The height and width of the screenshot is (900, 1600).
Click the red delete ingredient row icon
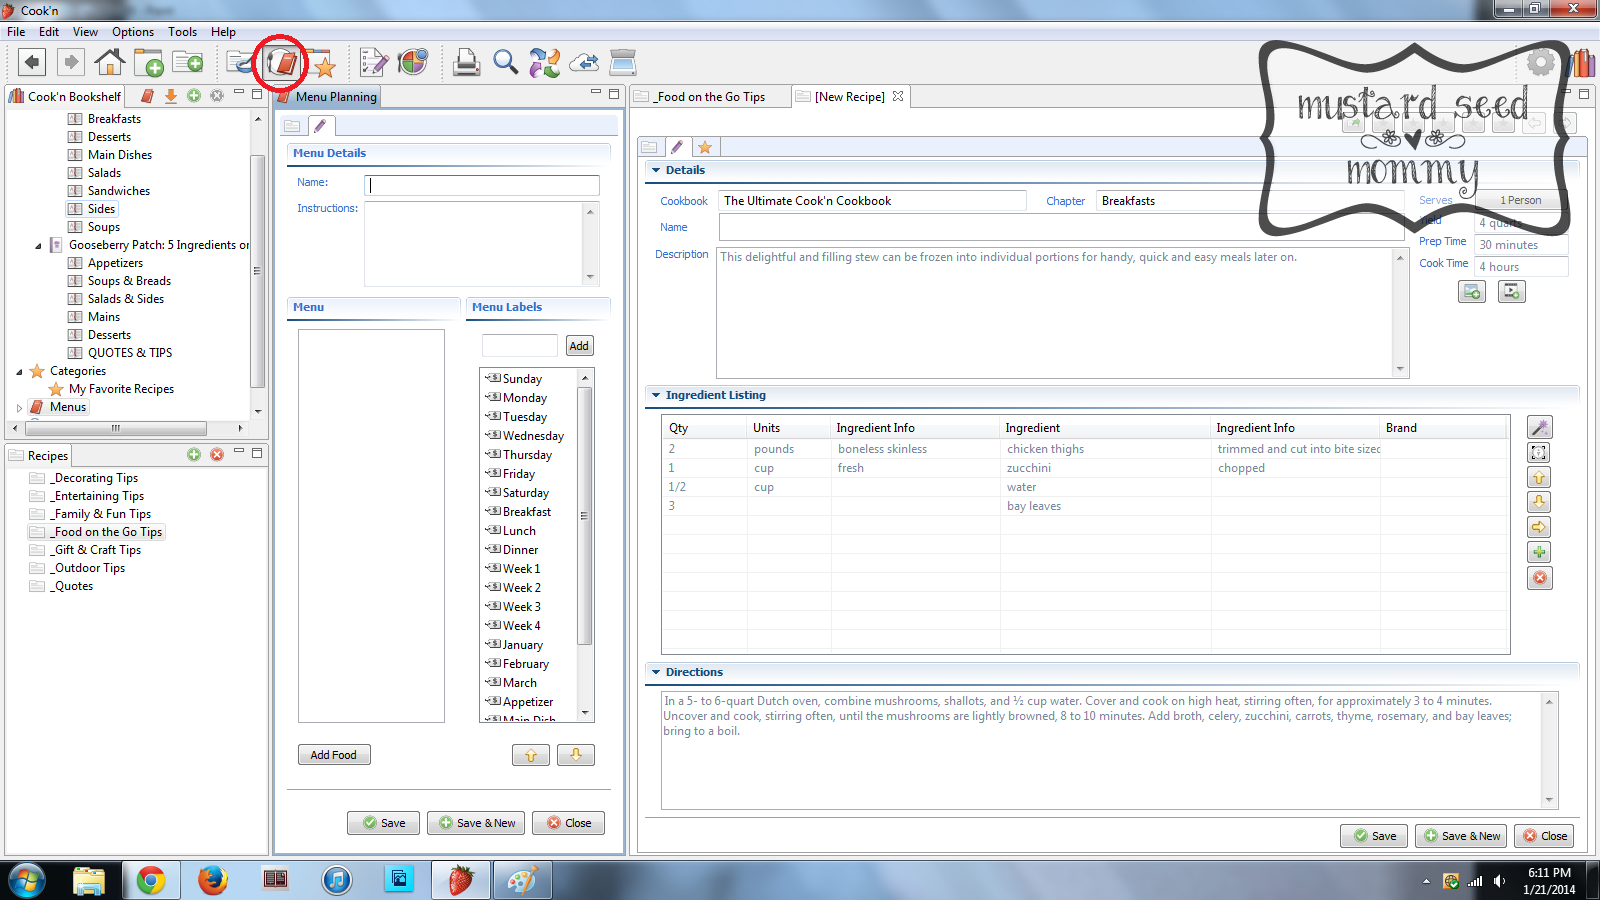pyautogui.click(x=1540, y=578)
